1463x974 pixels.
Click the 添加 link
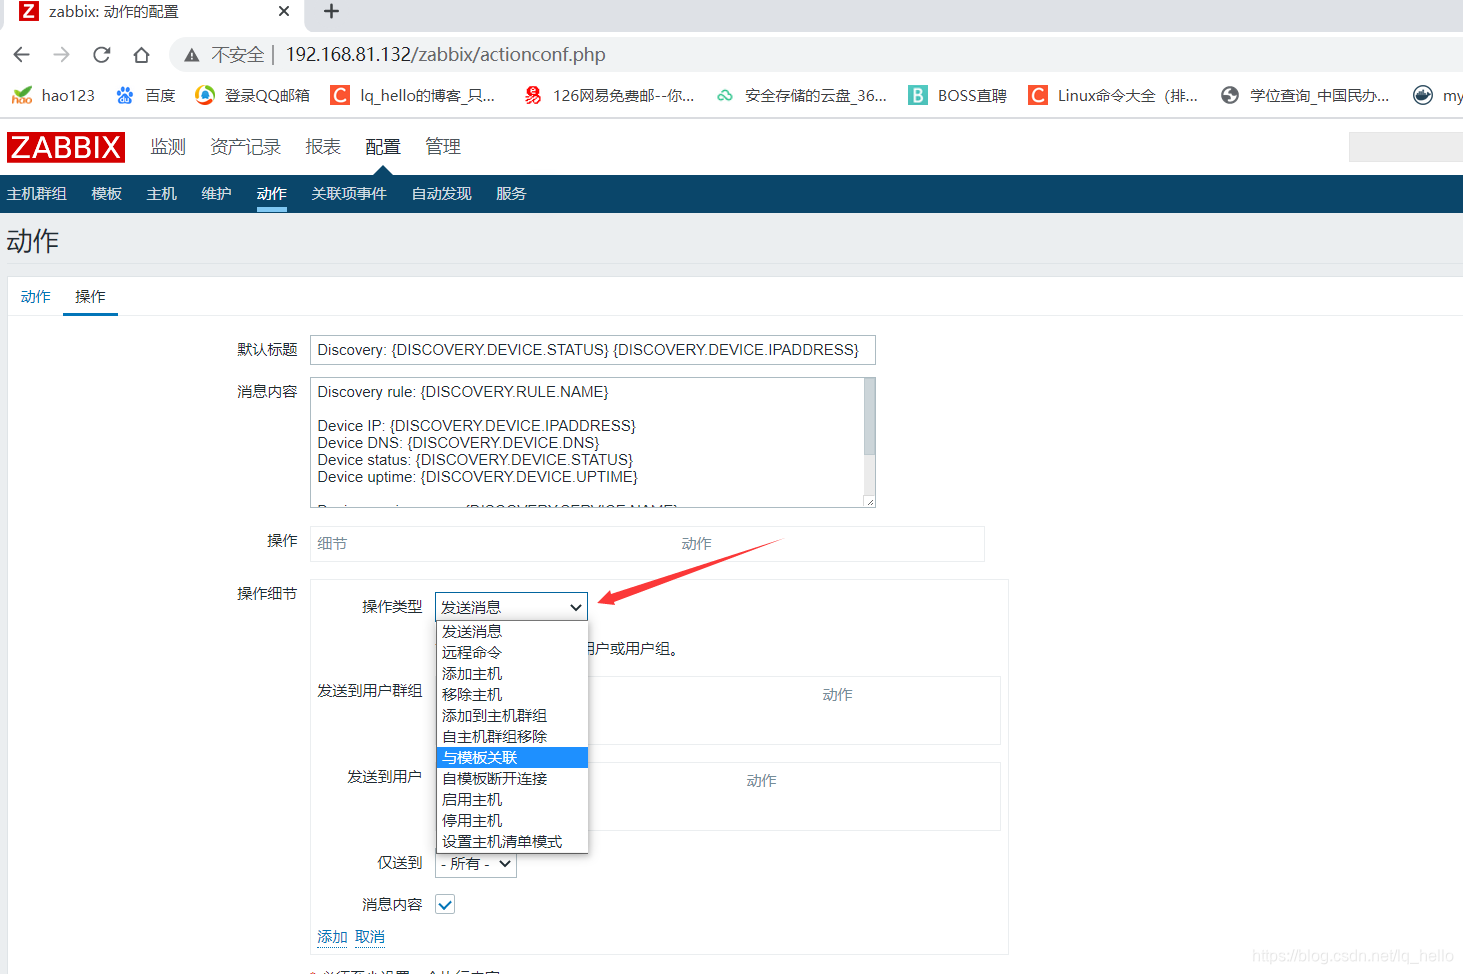332,937
